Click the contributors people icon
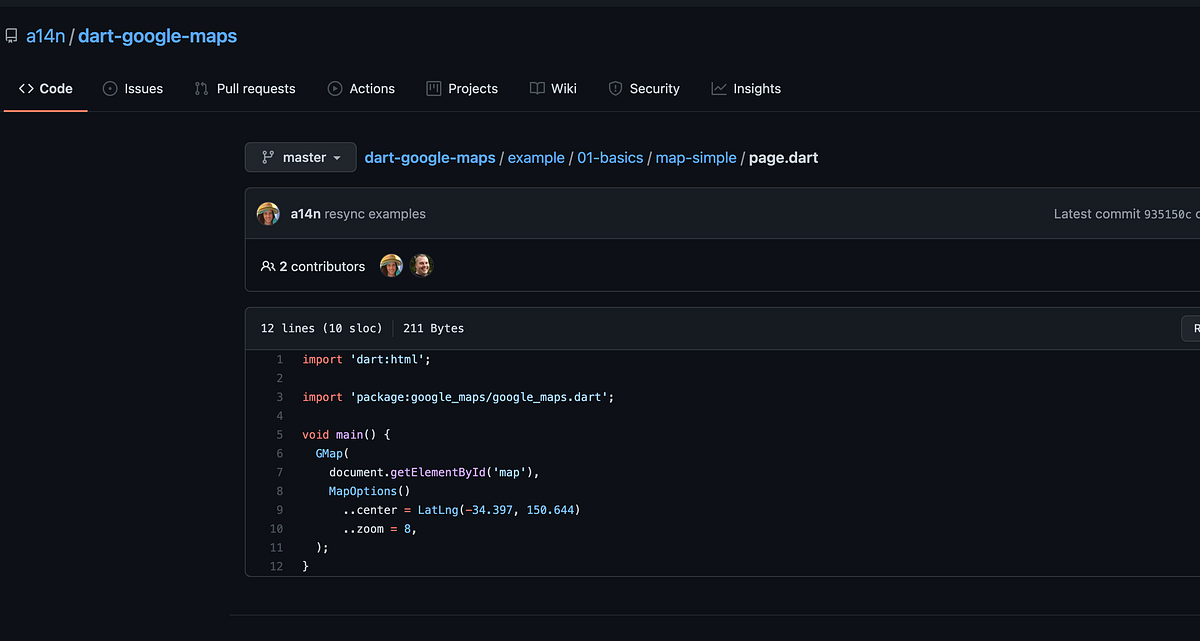 click(268, 265)
